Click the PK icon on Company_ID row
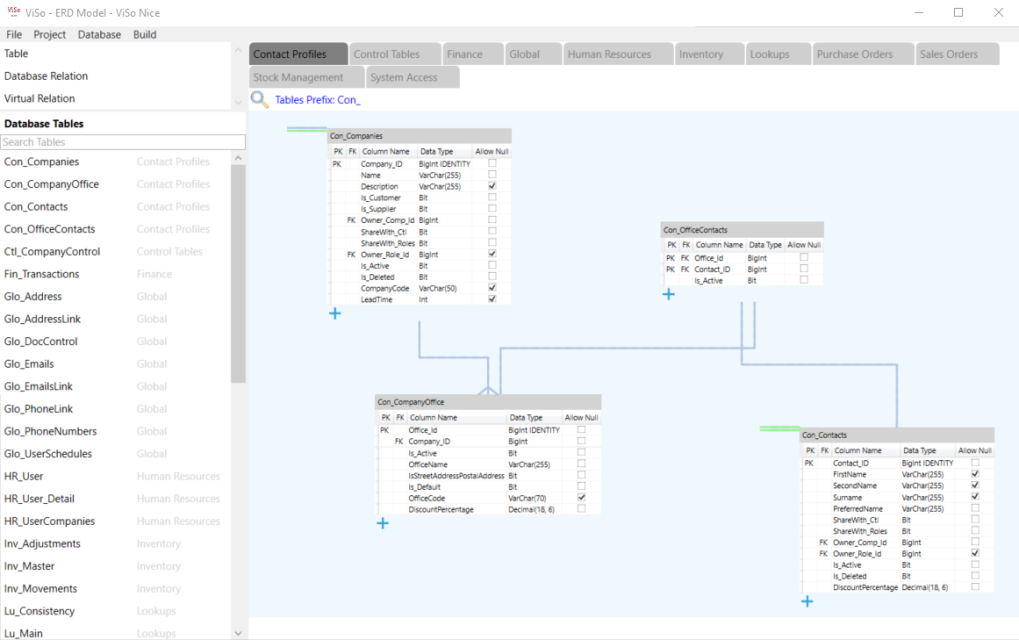1019x640 pixels. click(x=337, y=162)
